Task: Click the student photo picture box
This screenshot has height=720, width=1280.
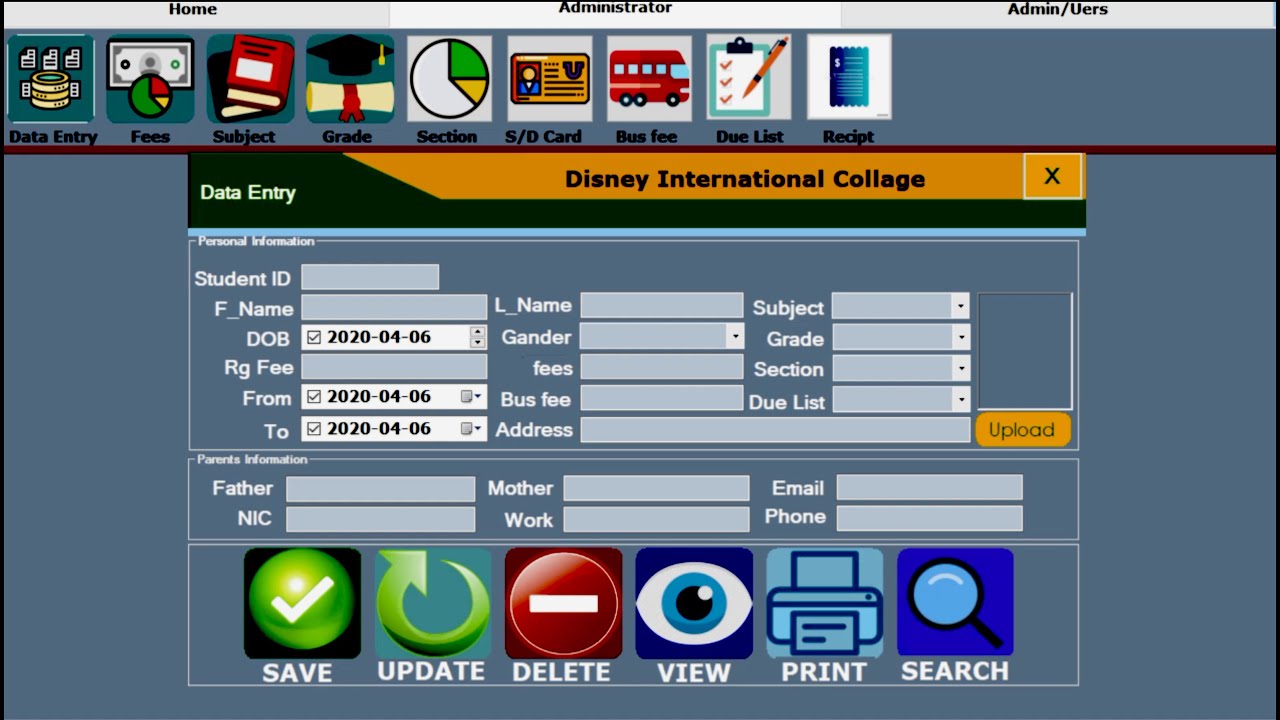Action: (1025, 351)
